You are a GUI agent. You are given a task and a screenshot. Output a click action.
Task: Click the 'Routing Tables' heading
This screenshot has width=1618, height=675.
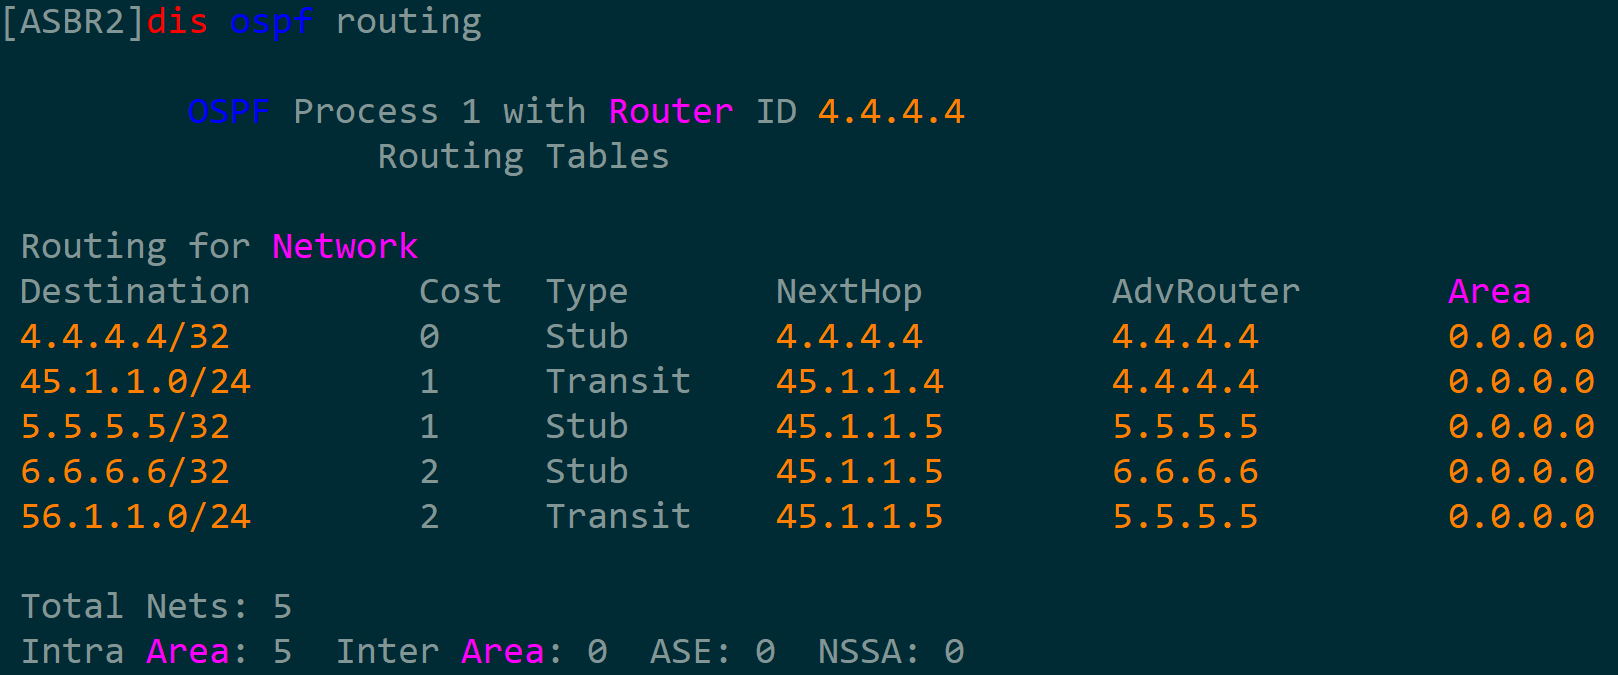click(523, 156)
